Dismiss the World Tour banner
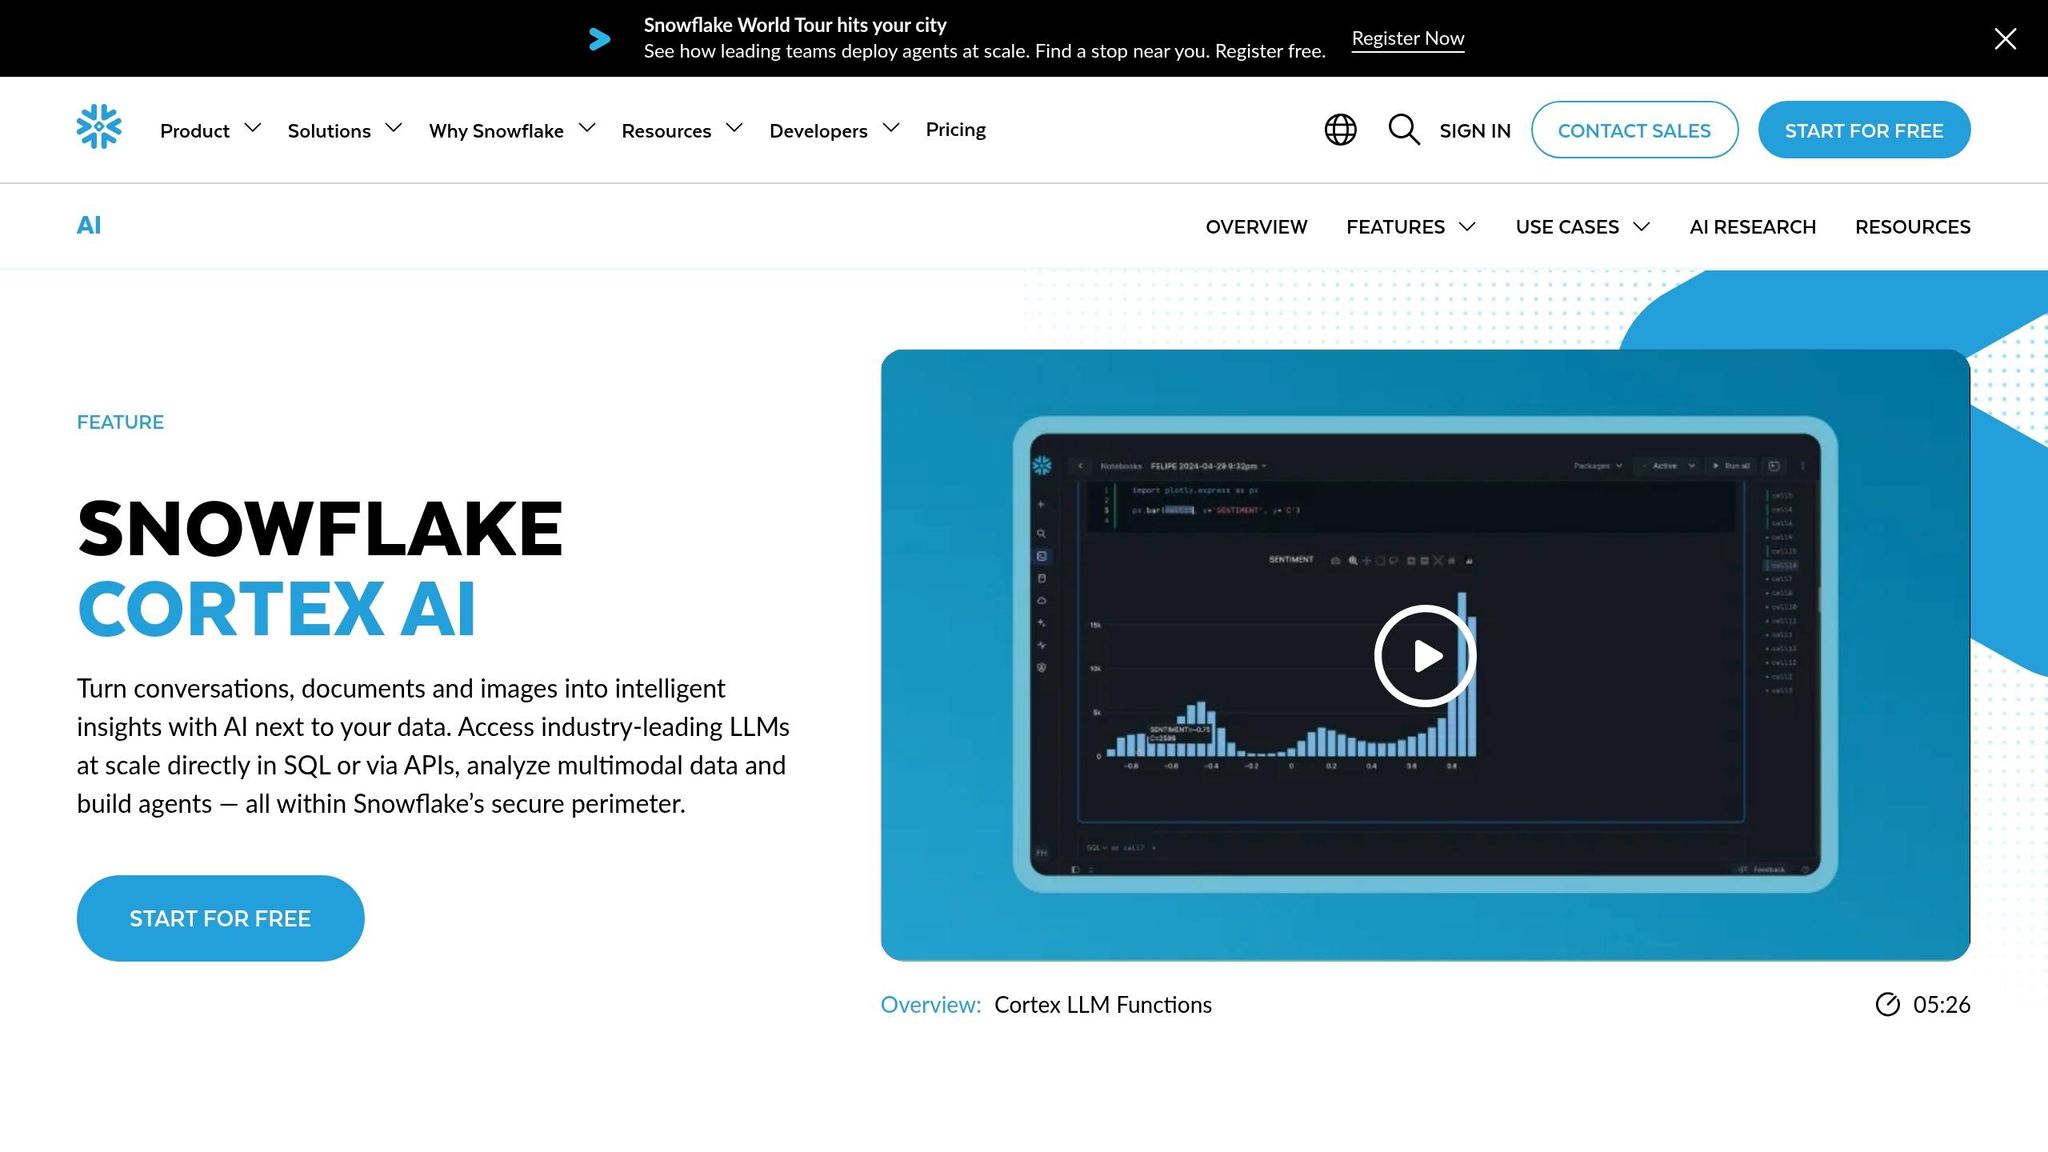 coord(2005,38)
